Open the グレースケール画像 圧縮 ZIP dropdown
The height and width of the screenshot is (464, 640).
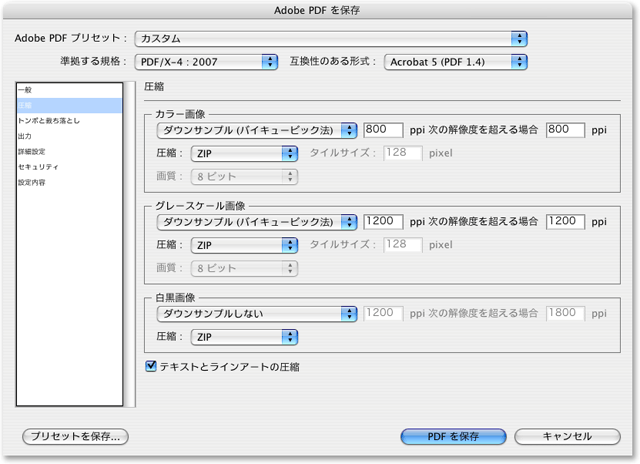pos(242,244)
